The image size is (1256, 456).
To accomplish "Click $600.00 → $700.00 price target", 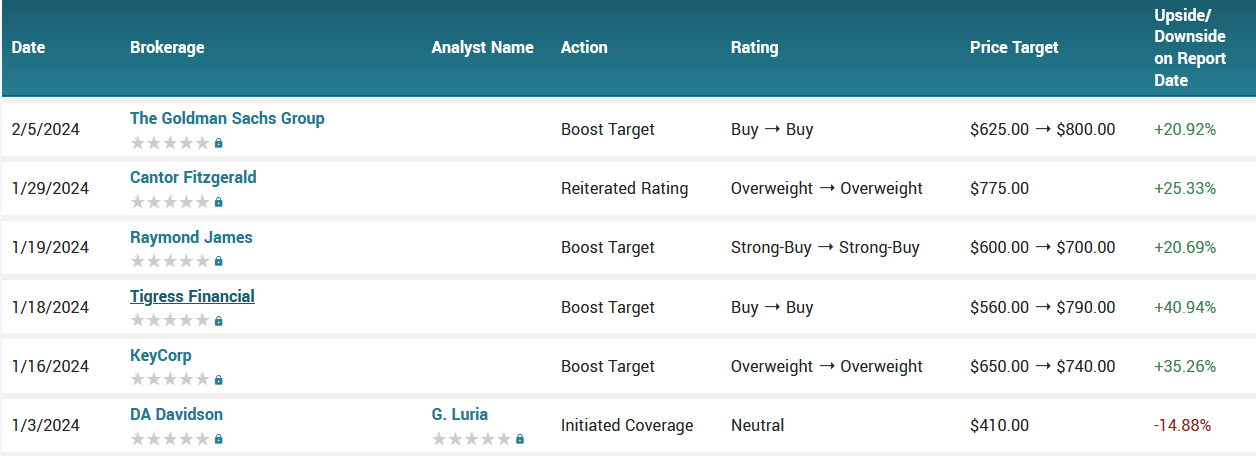I will (x=1043, y=247).
